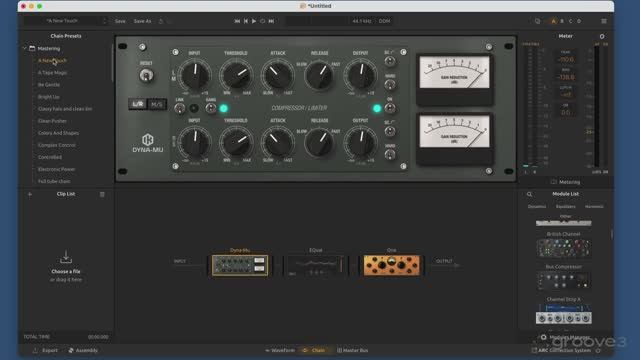Choose Channel Strip X module thumbnail
The height and width of the screenshot is (360, 640).
564,313
